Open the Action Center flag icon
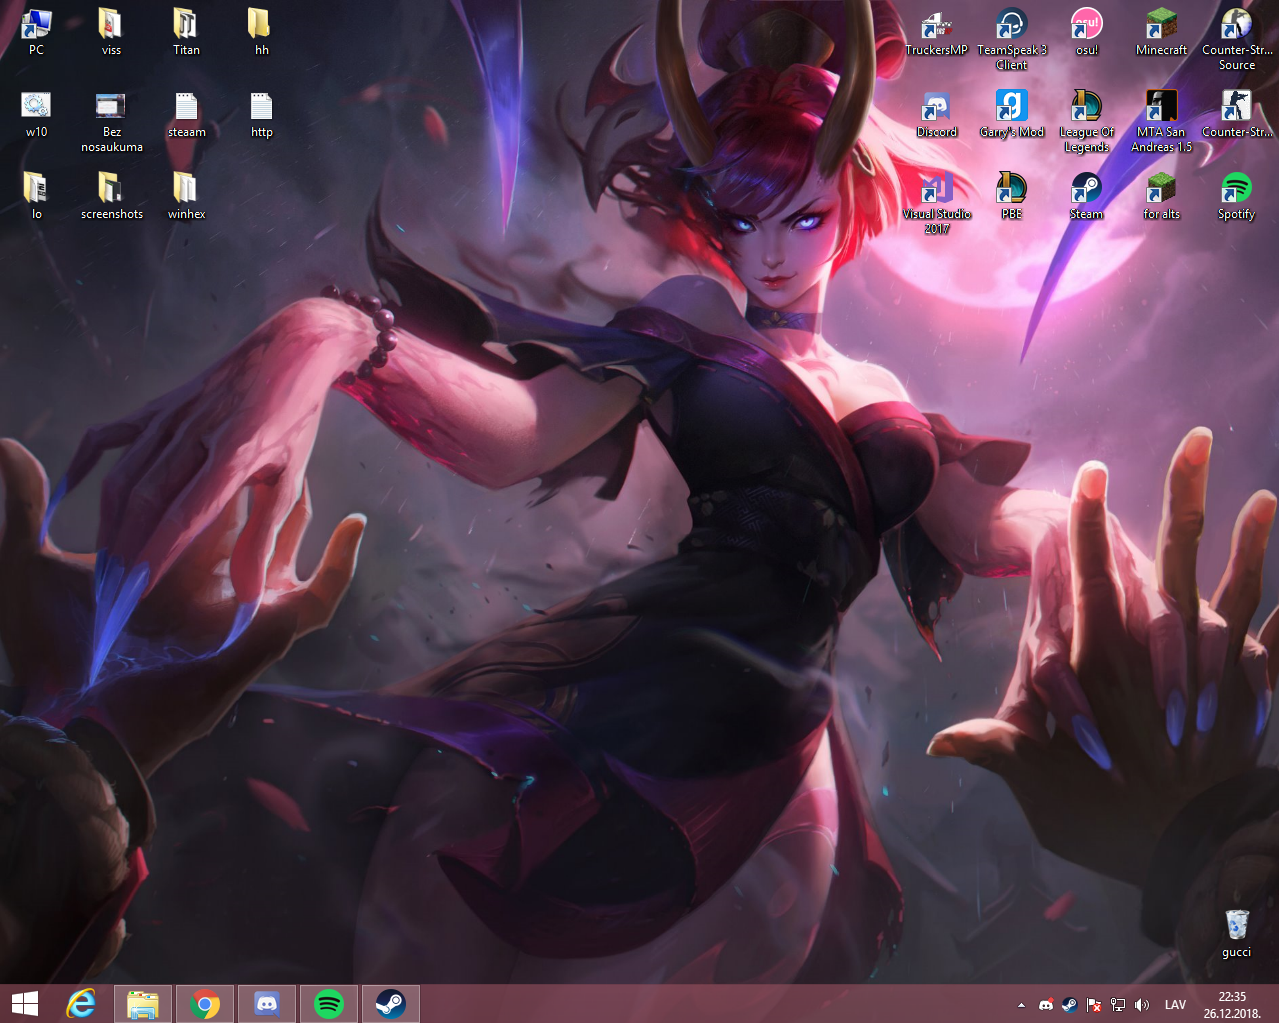Viewport: 1279px width, 1023px height. (1094, 1005)
